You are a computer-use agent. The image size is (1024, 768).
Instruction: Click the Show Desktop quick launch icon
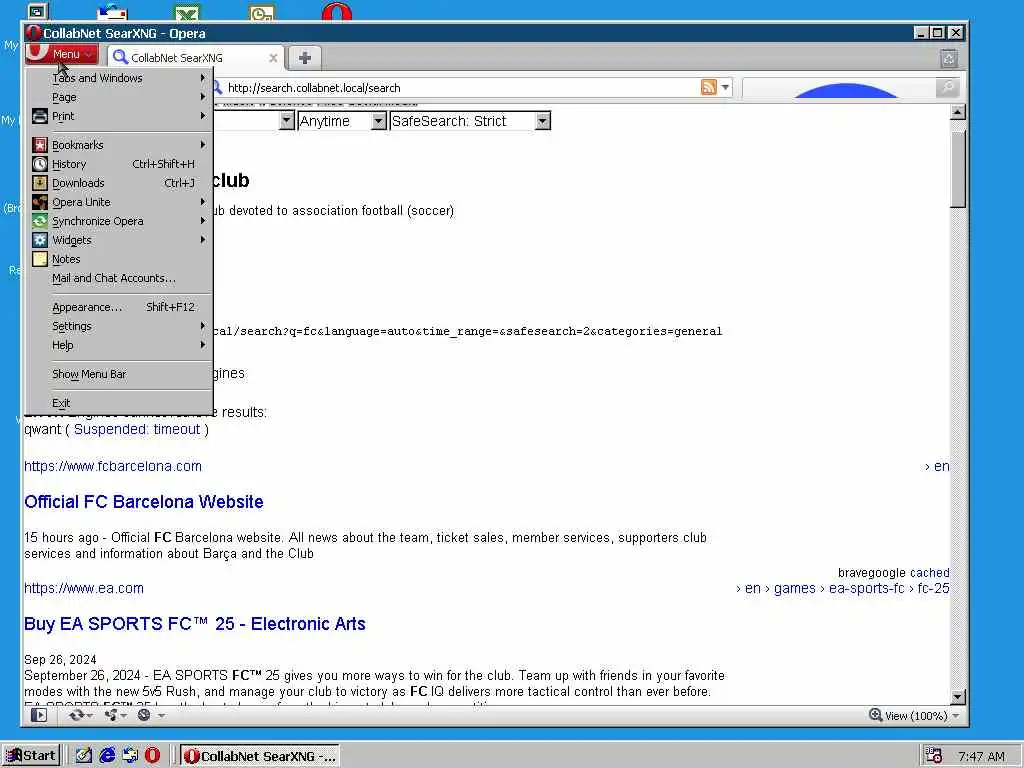pos(84,756)
